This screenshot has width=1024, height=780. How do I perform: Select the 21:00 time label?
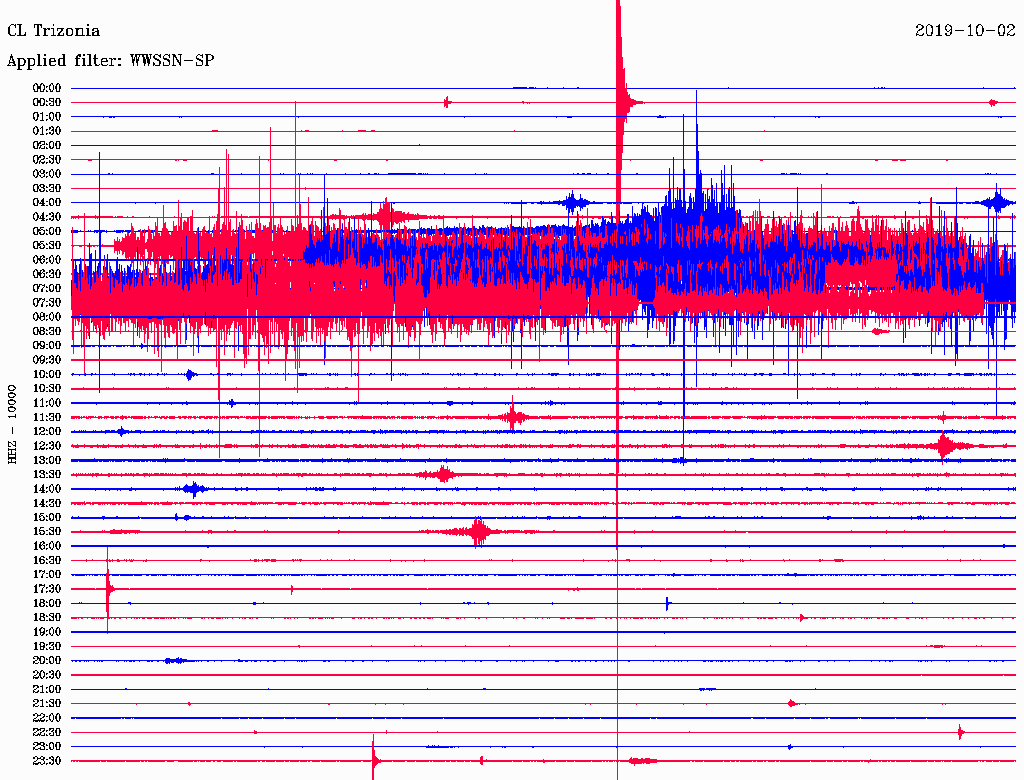pyautogui.click(x=47, y=690)
